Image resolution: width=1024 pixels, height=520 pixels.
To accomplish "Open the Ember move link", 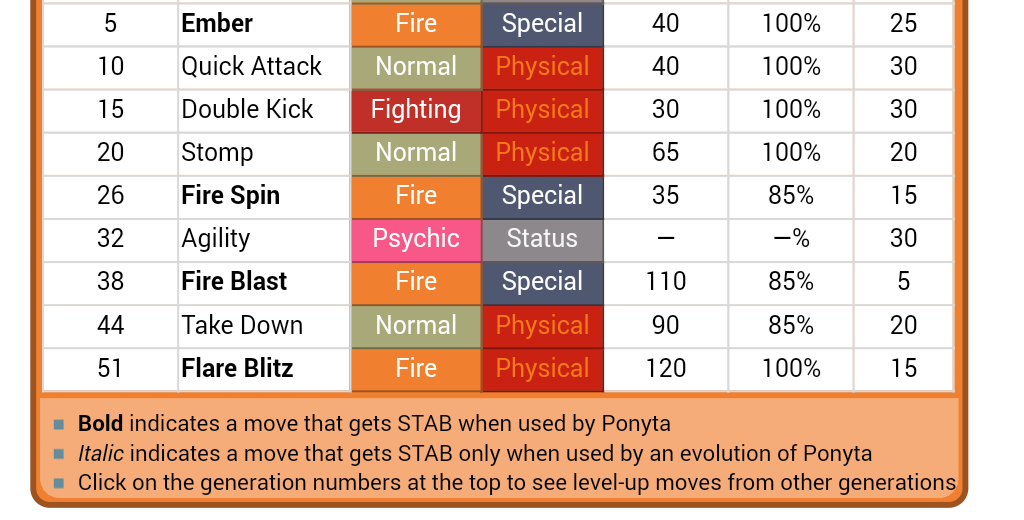I will tap(217, 24).
